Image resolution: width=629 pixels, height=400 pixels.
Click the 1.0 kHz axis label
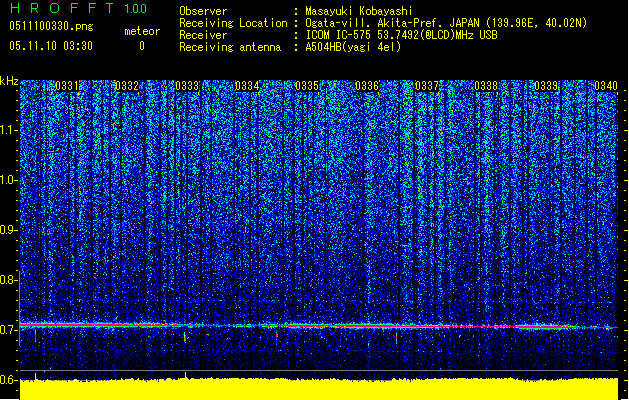(x=9, y=180)
